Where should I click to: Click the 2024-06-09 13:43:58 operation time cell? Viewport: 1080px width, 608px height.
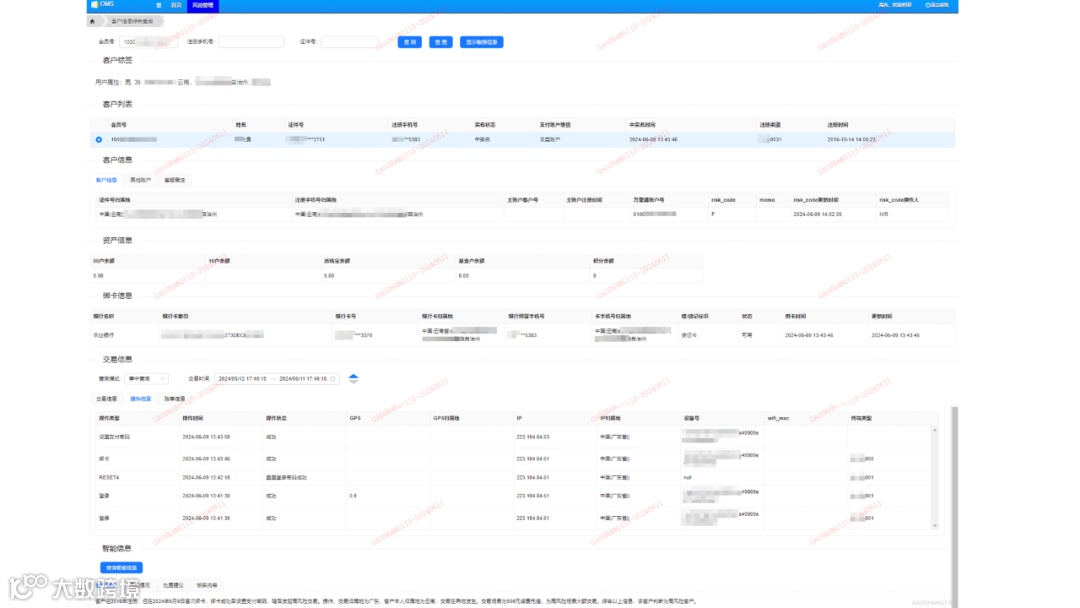click(206, 437)
